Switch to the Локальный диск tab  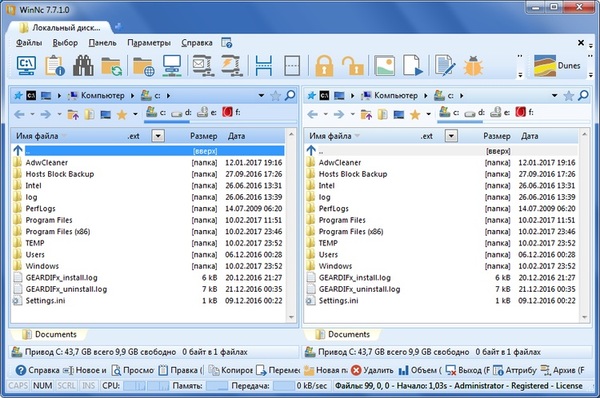point(60,28)
